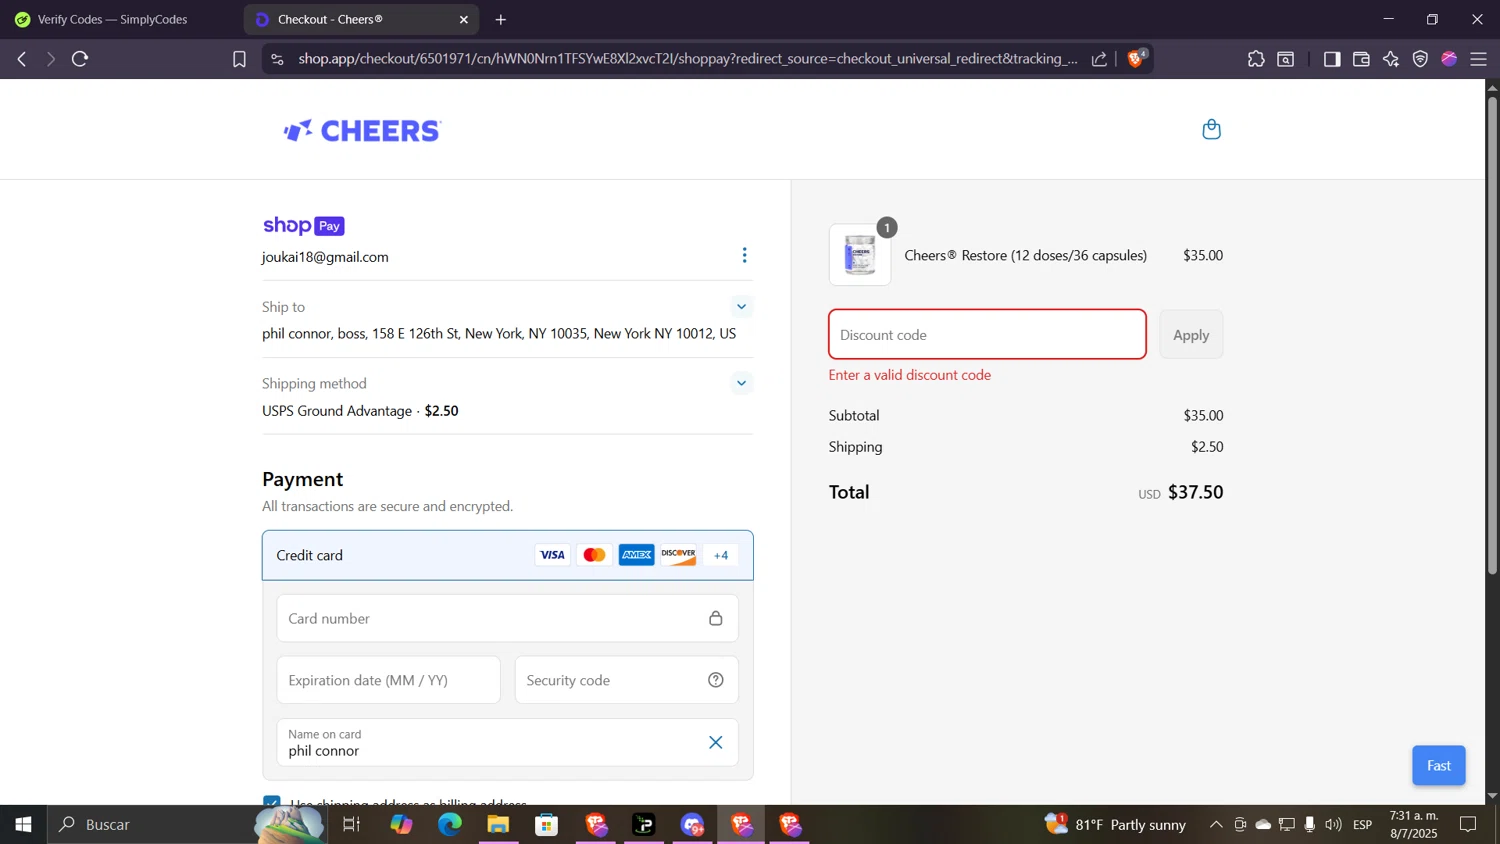Open volume control in system tray
This screenshot has height=844, width=1500.
coord(1333,824)
